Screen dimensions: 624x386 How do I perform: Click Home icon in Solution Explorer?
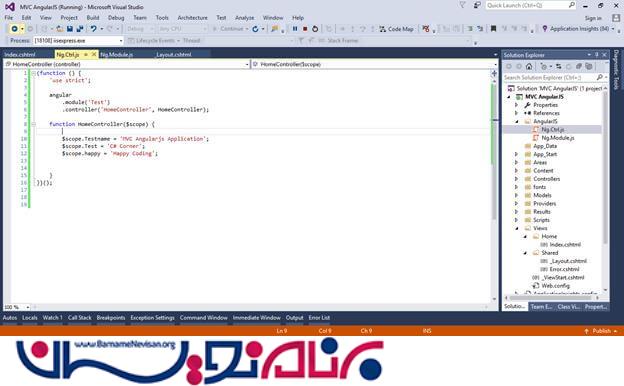(x=529, y=66)
